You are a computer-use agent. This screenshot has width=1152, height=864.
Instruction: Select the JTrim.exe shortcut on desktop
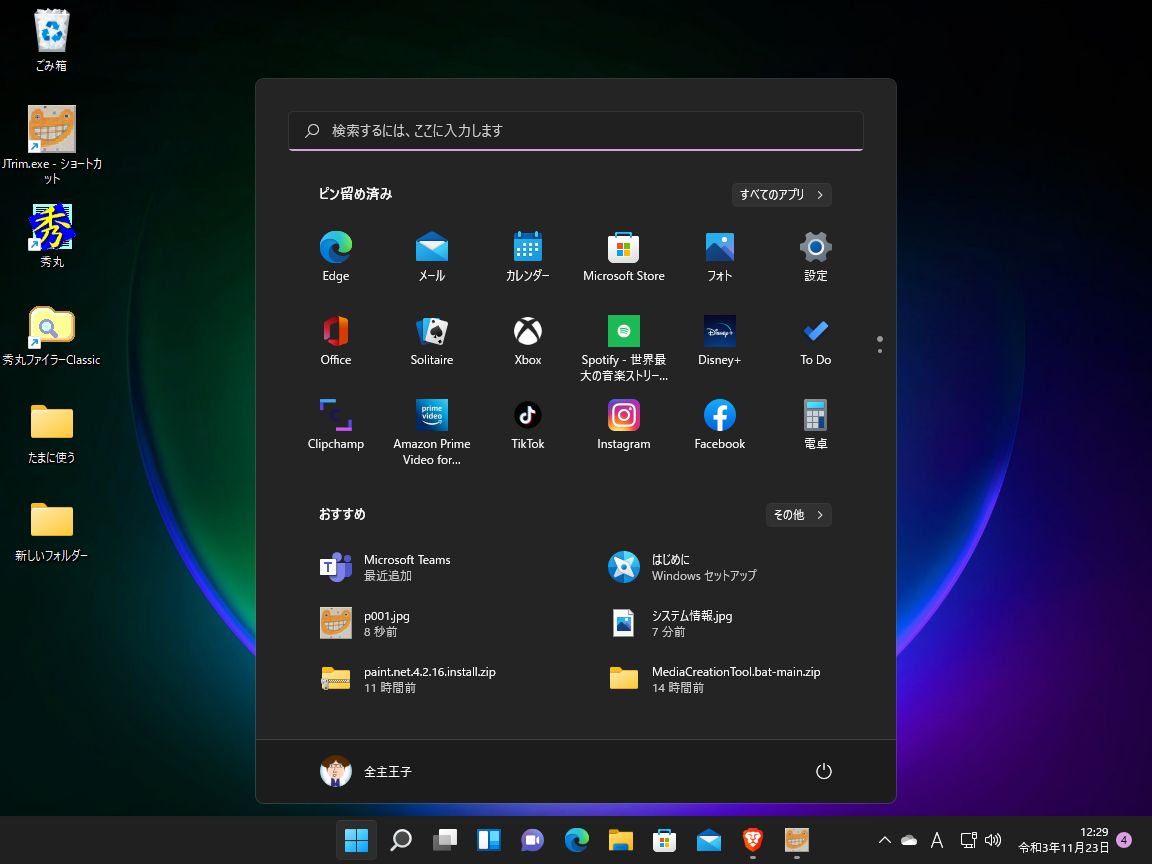(51, 144)
